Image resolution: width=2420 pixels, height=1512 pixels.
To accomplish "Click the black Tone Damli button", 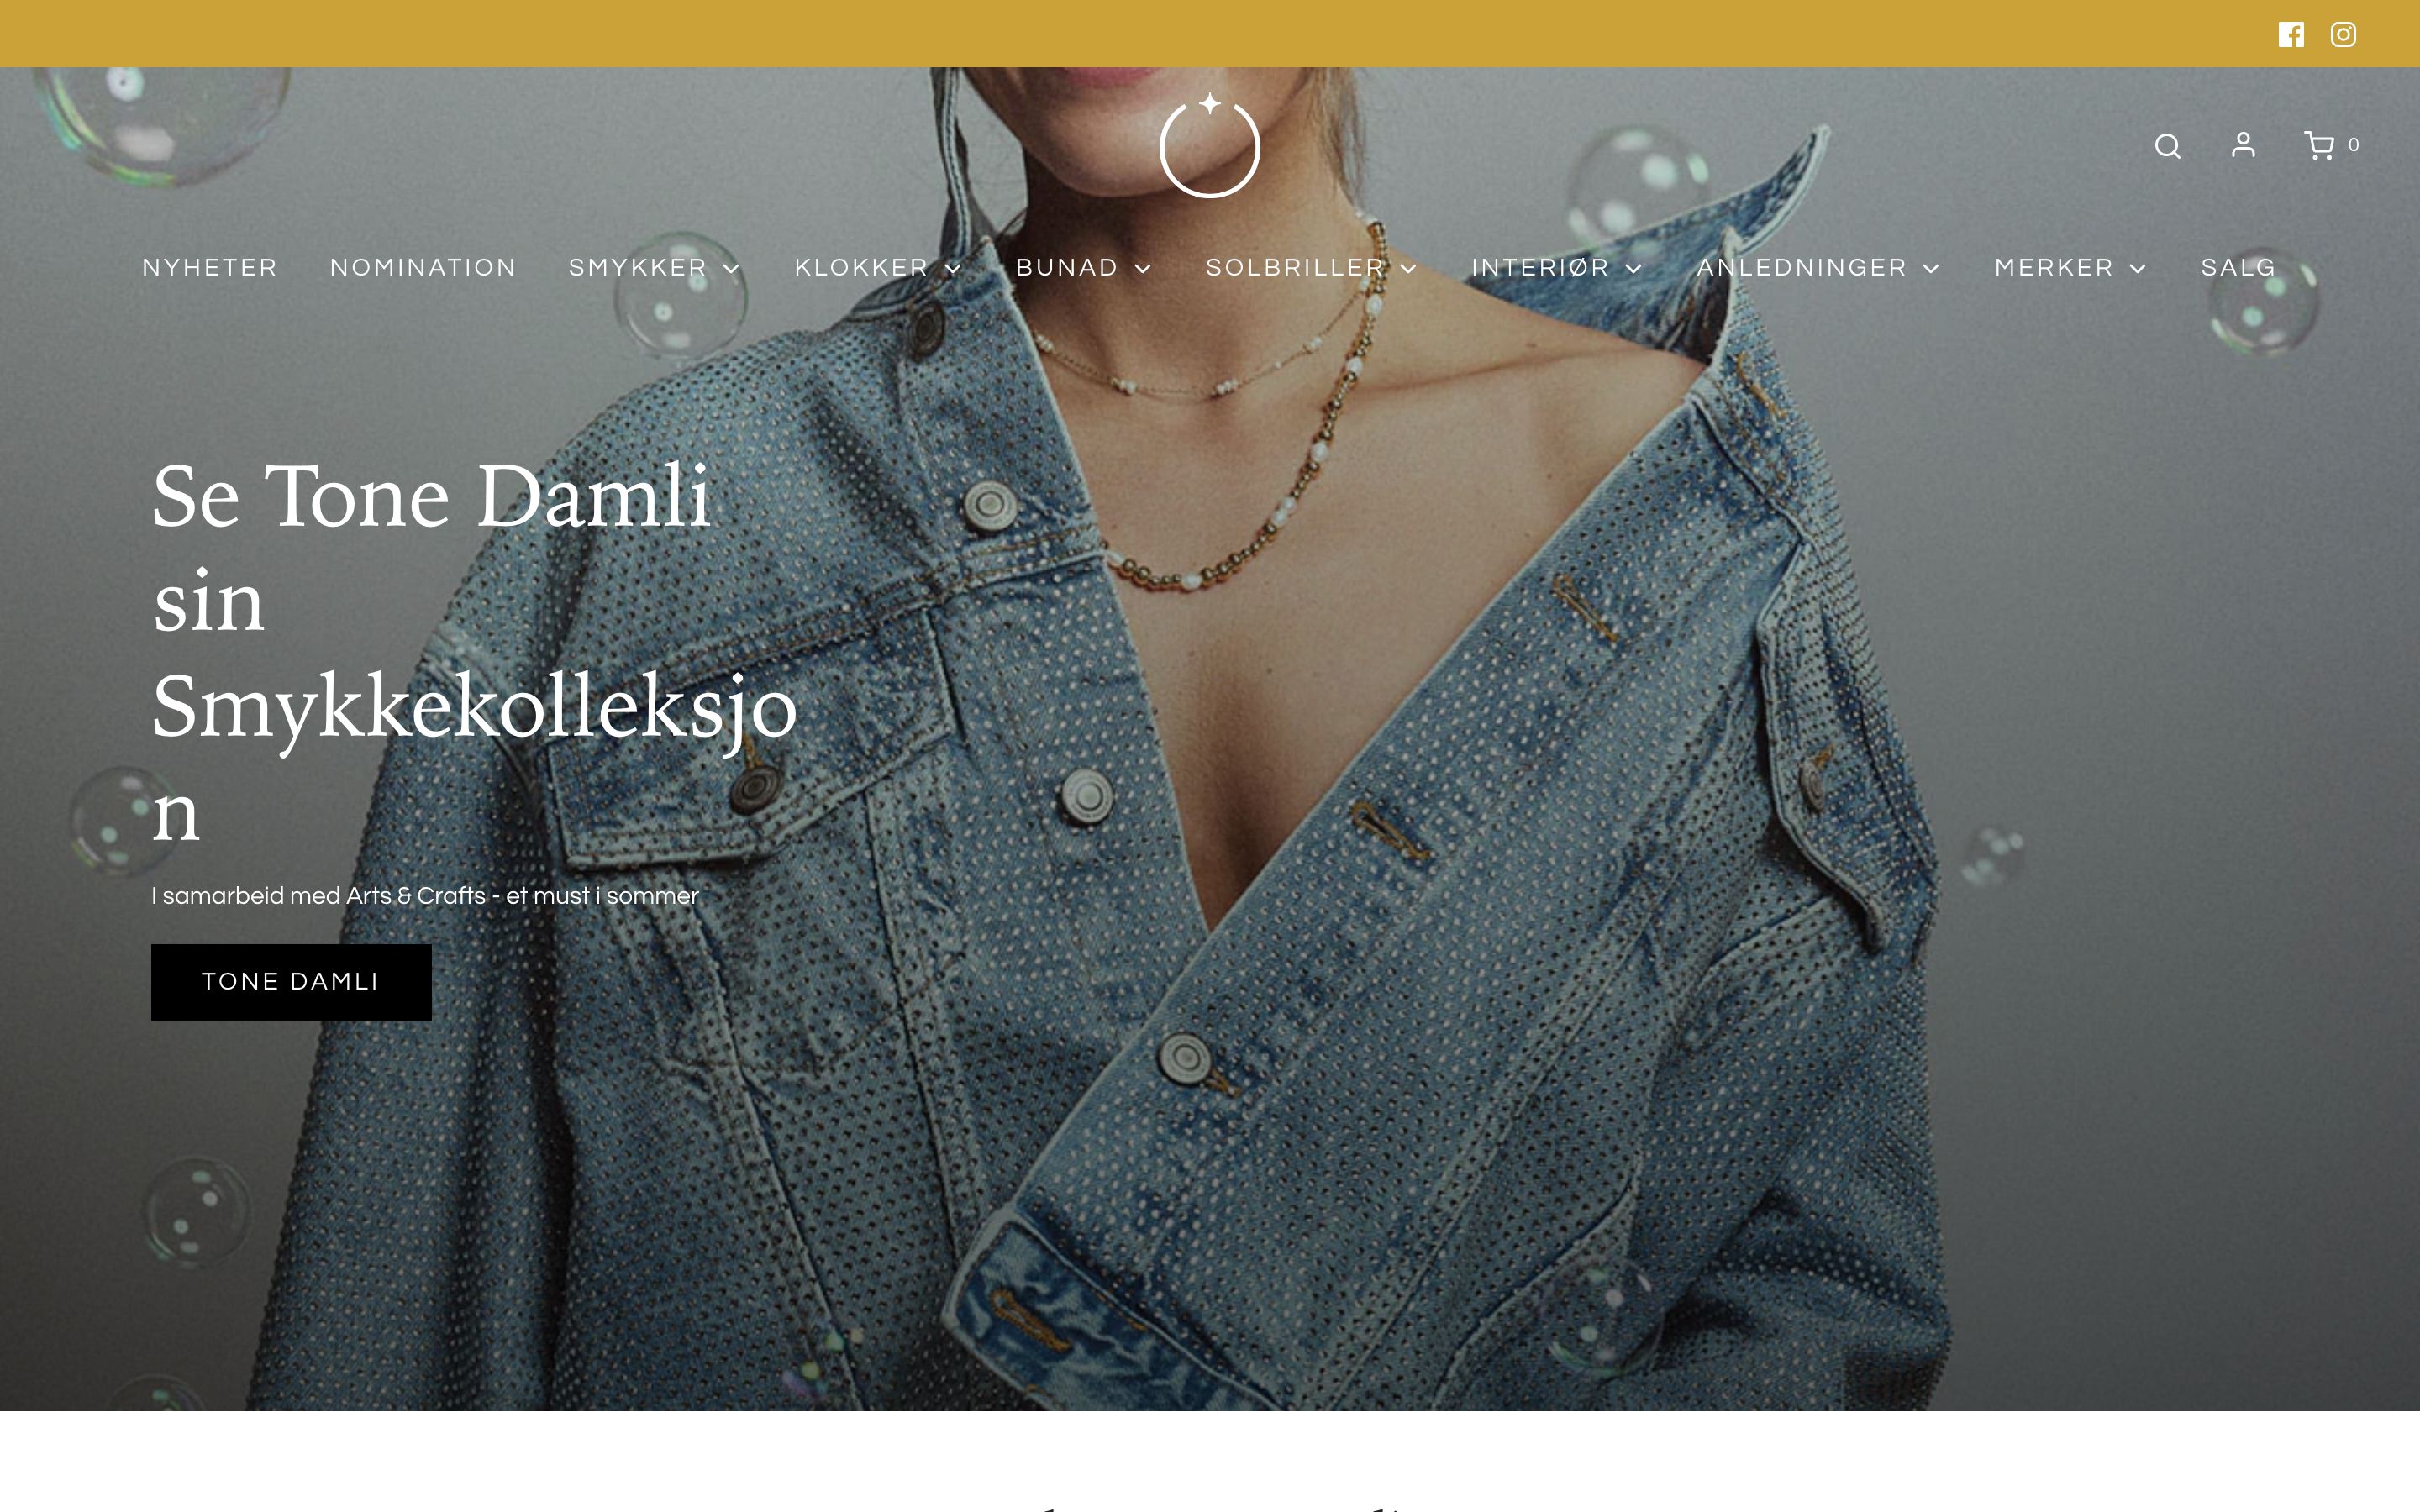I will [x=291, y=982].
